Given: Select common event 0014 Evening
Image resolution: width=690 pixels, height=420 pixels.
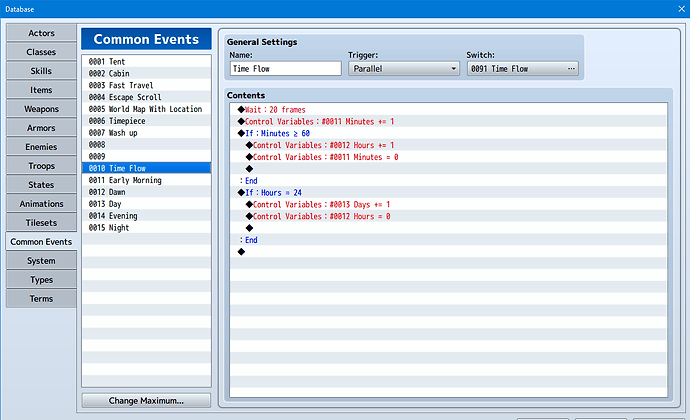Looking at the screenshot, I should pyautogui.click(x=146, y=216).
